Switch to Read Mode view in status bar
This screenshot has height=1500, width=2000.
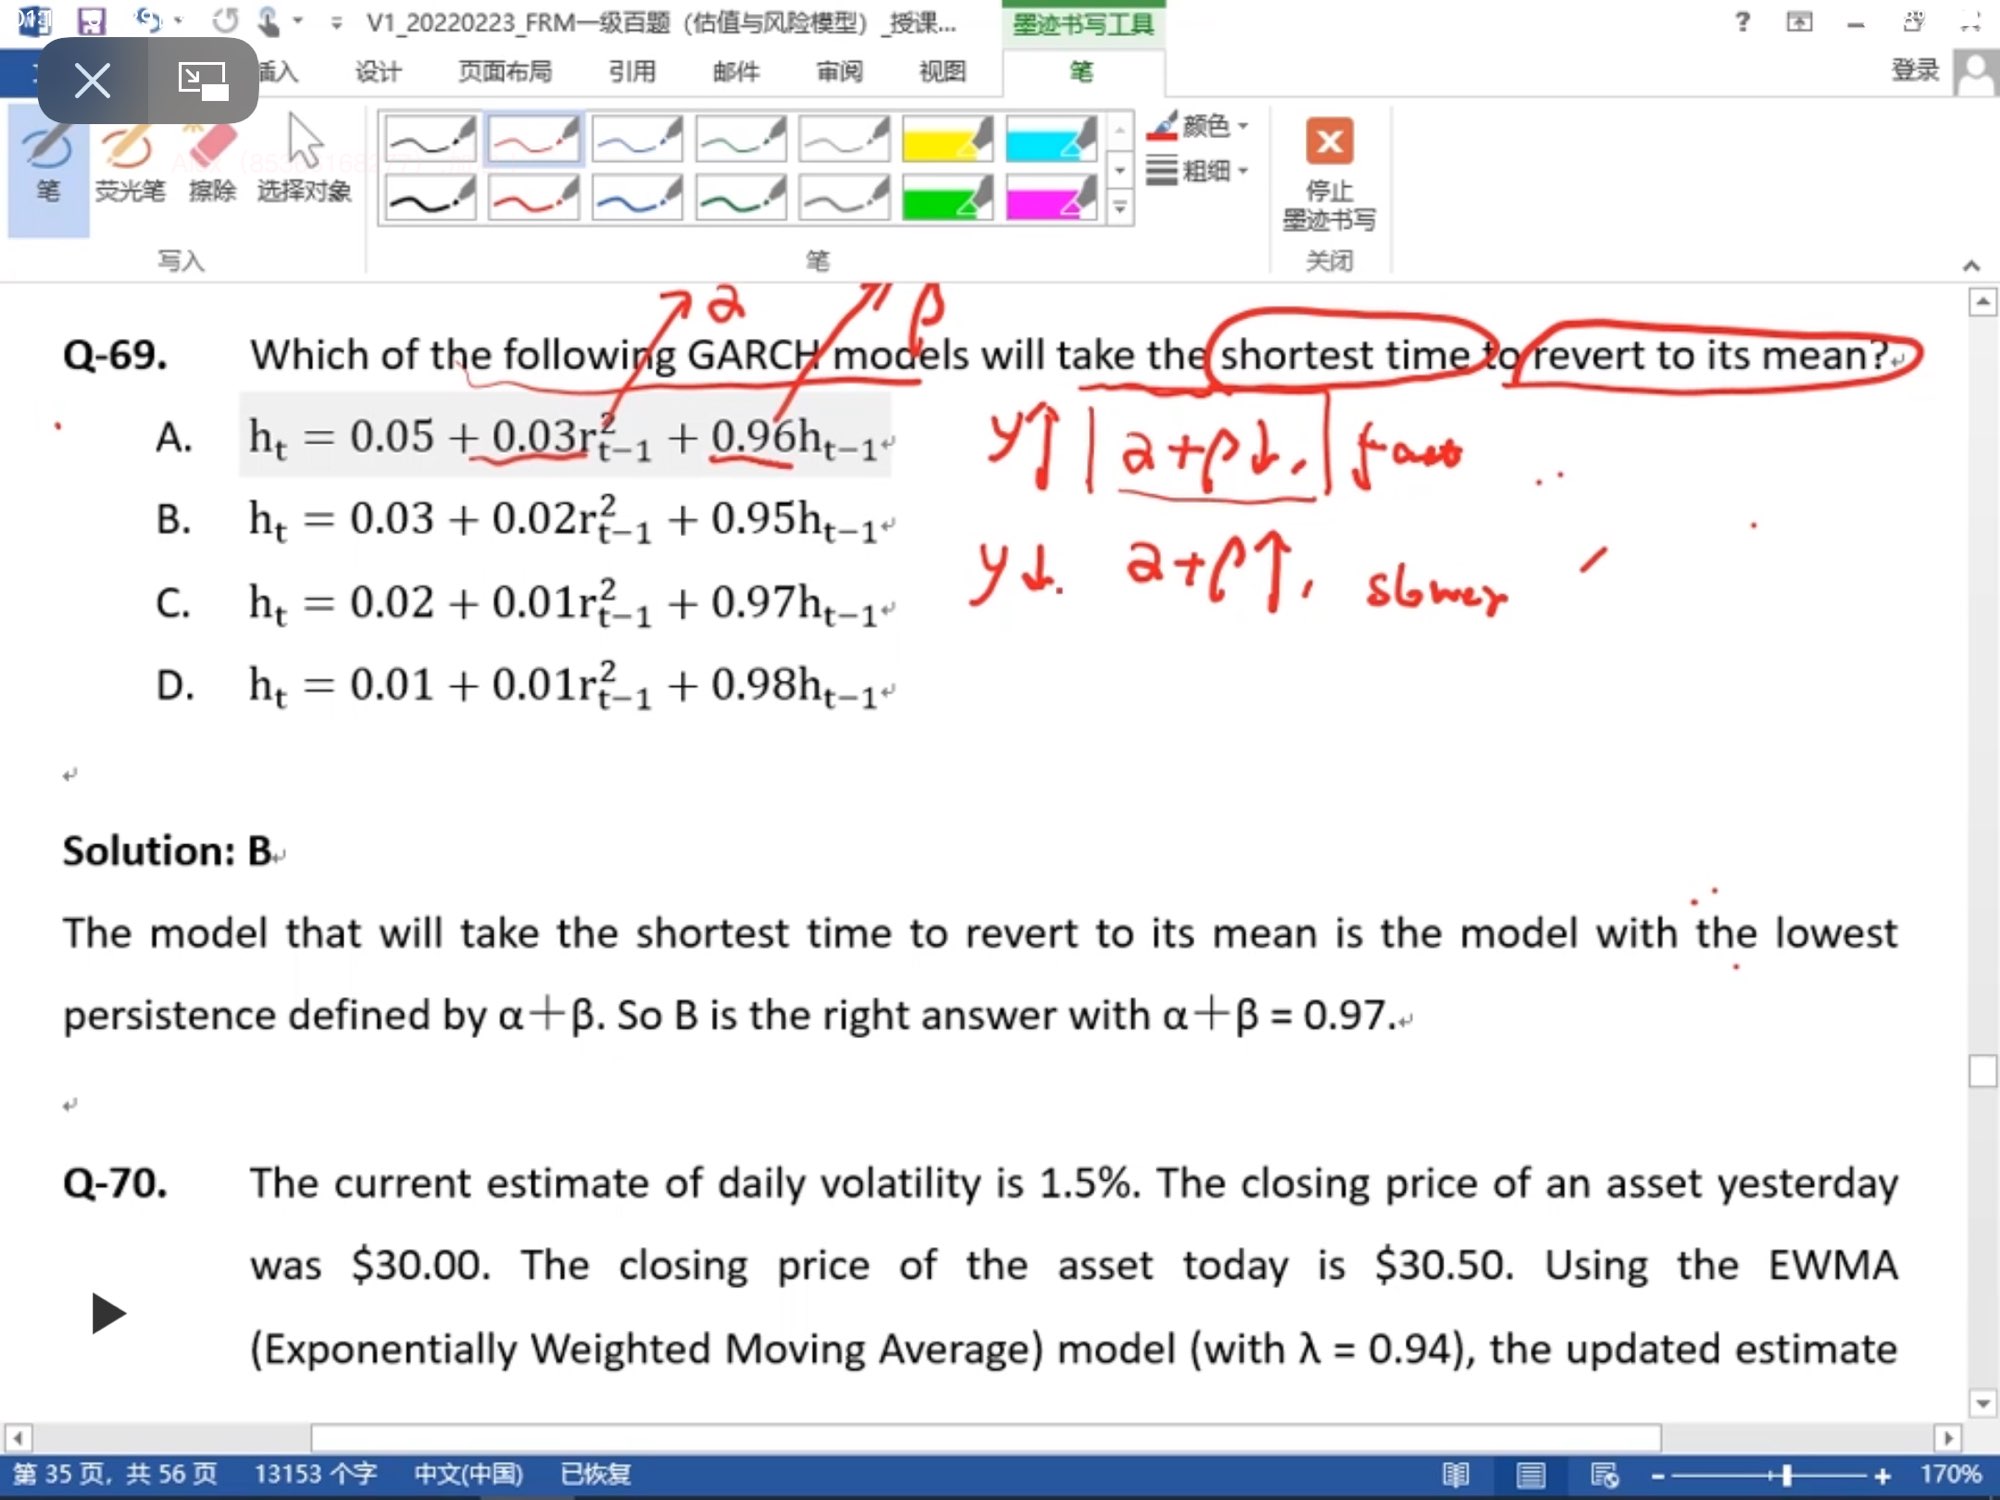[x=1456, y=1475]
